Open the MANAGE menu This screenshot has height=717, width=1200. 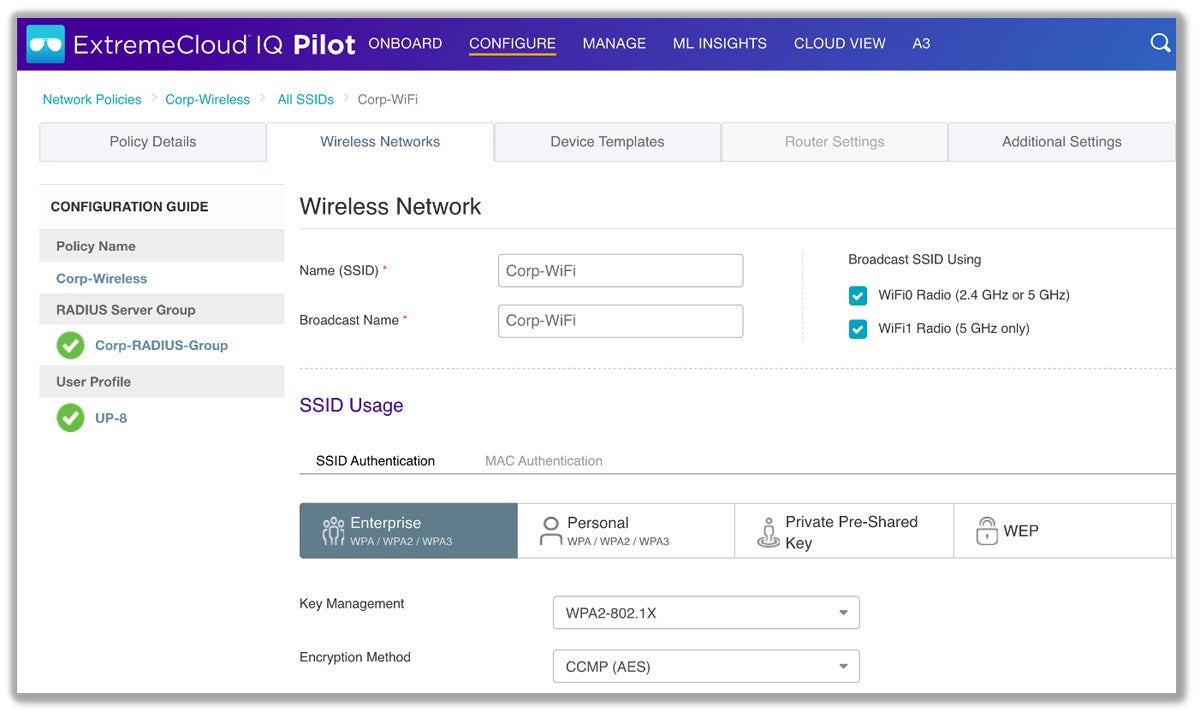coord(614,44)
